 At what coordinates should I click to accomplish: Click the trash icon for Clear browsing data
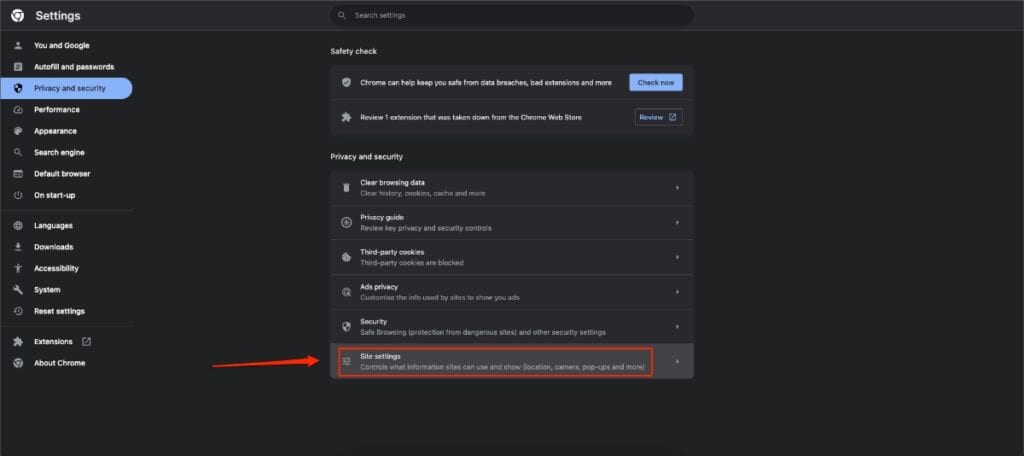point(347,188)
